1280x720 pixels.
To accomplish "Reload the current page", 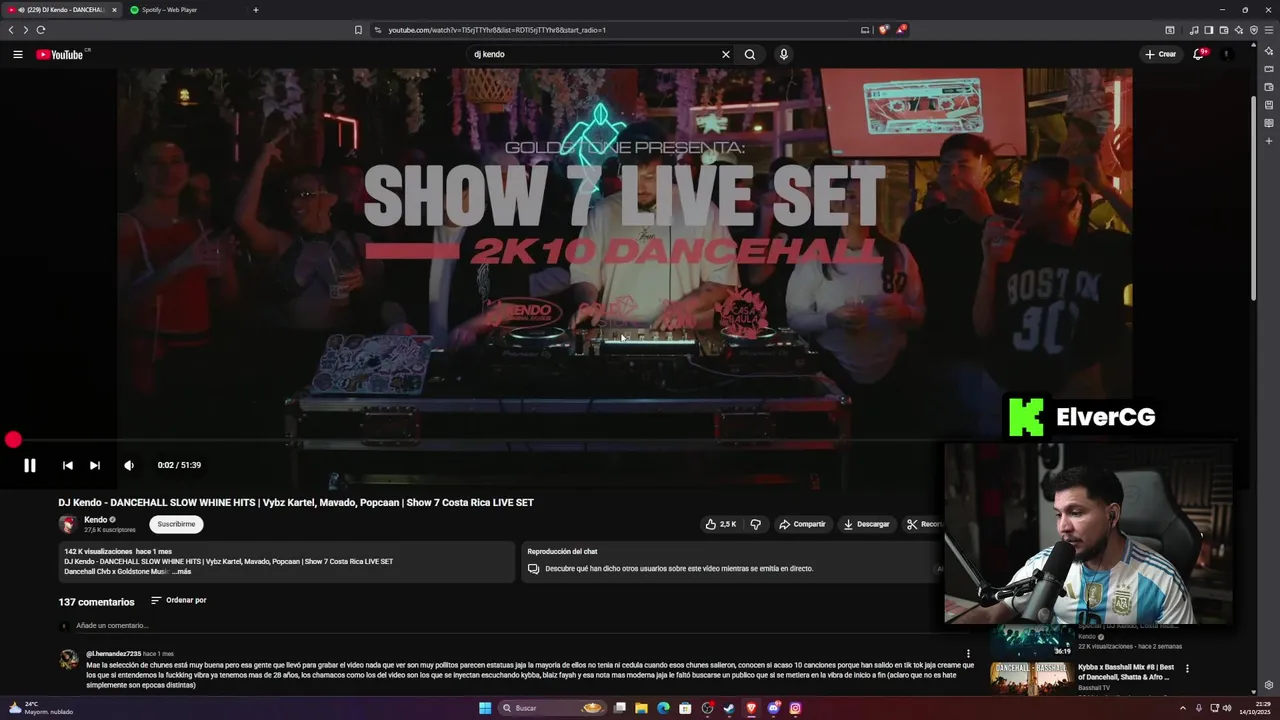I will [x=41, y=30].
